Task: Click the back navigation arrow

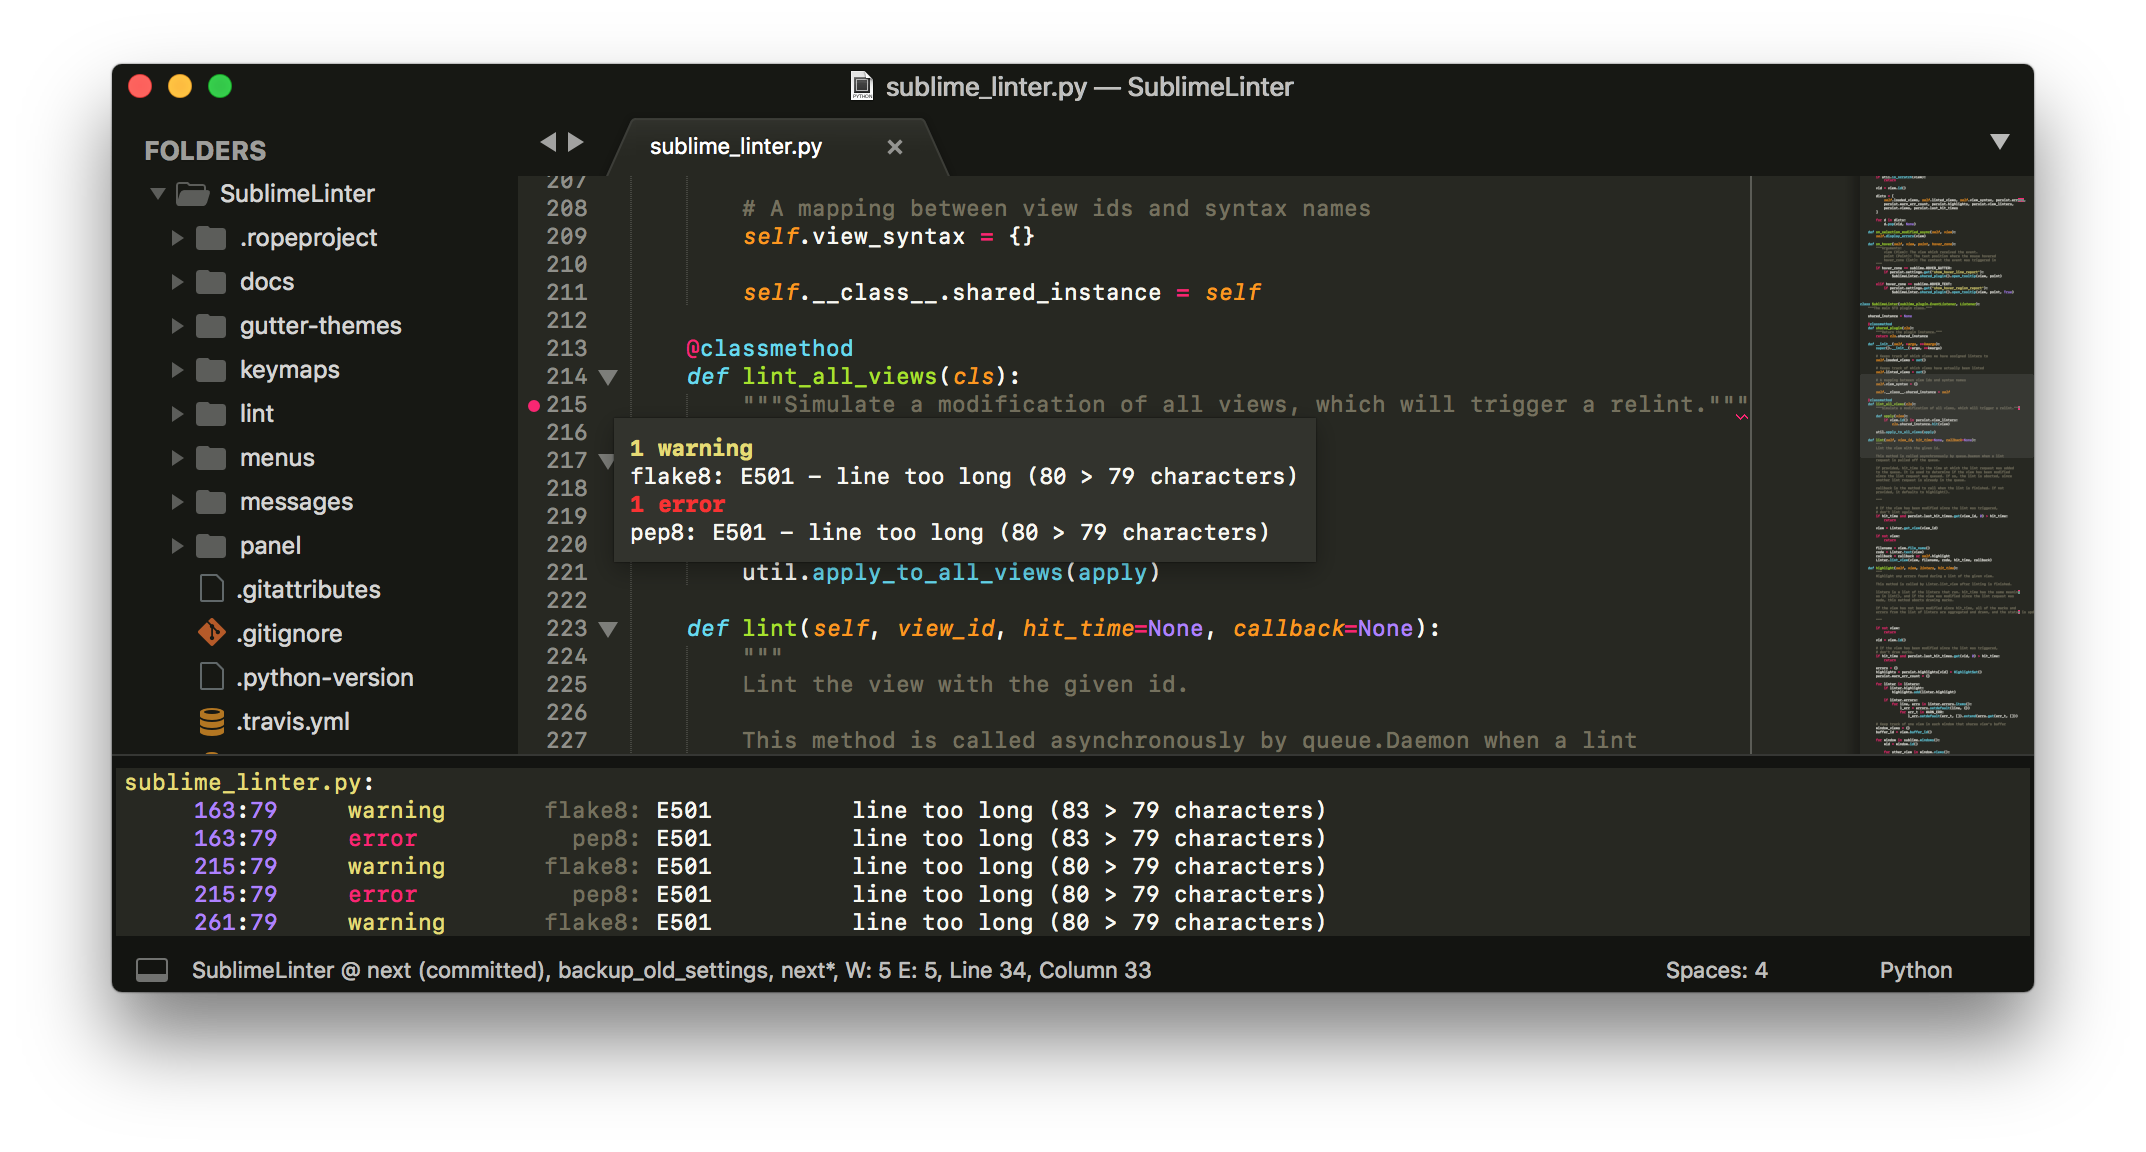Action: point(548,142)
